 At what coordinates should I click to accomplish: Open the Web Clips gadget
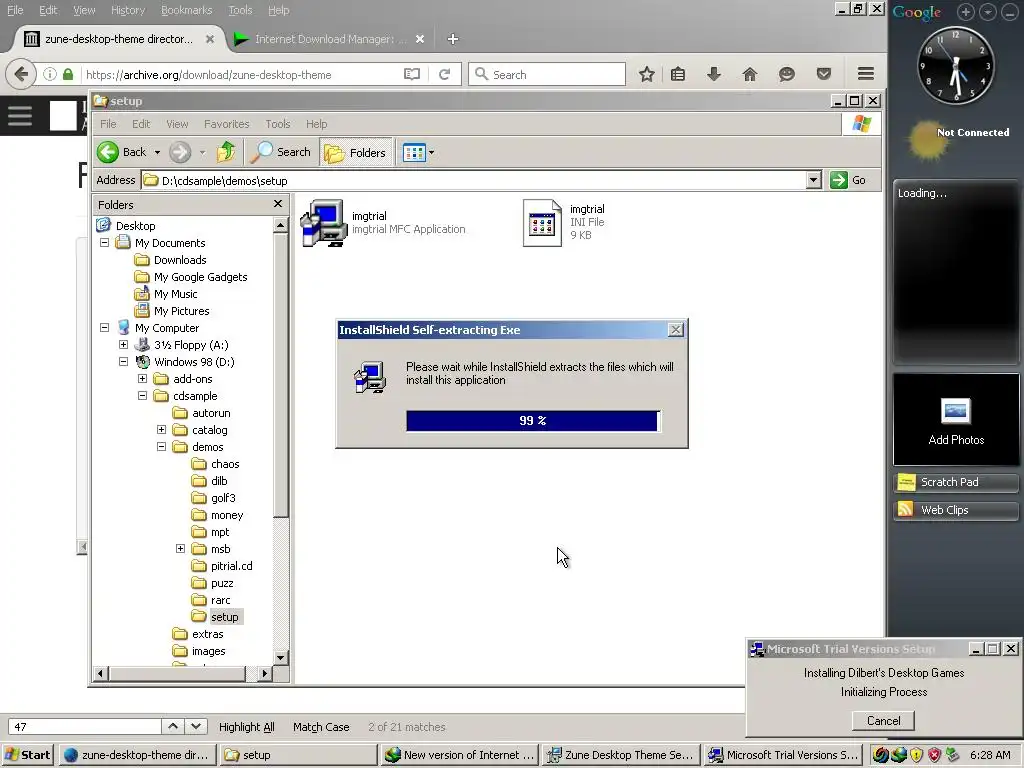(x=955, y=510)
